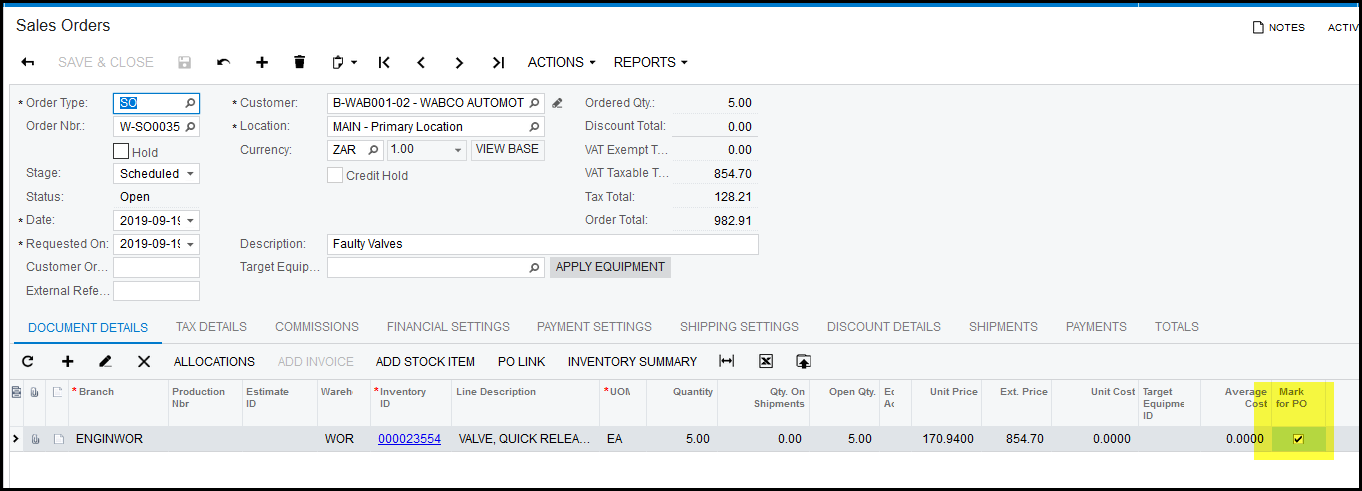Tick the Credit Hold checkbox

(336, 175)
